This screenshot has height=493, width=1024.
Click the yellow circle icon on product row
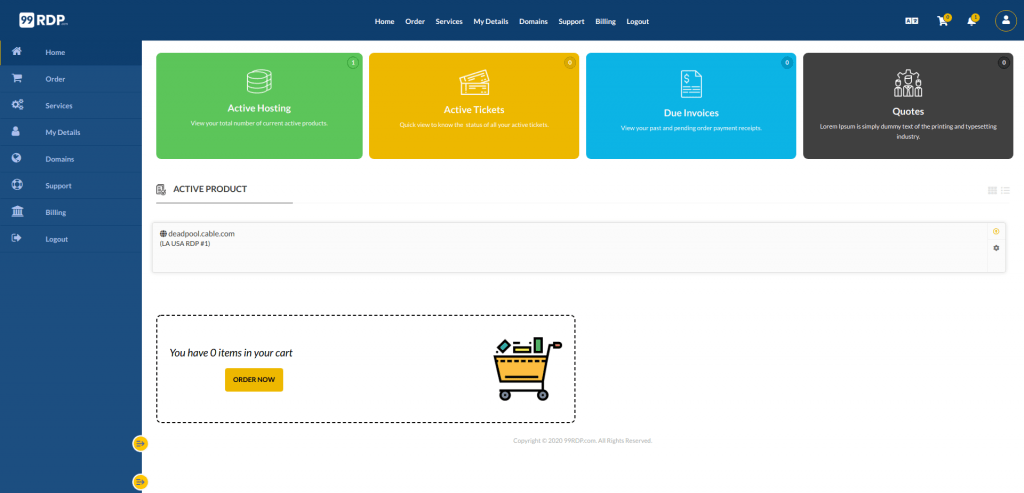[x=996, y=231]
